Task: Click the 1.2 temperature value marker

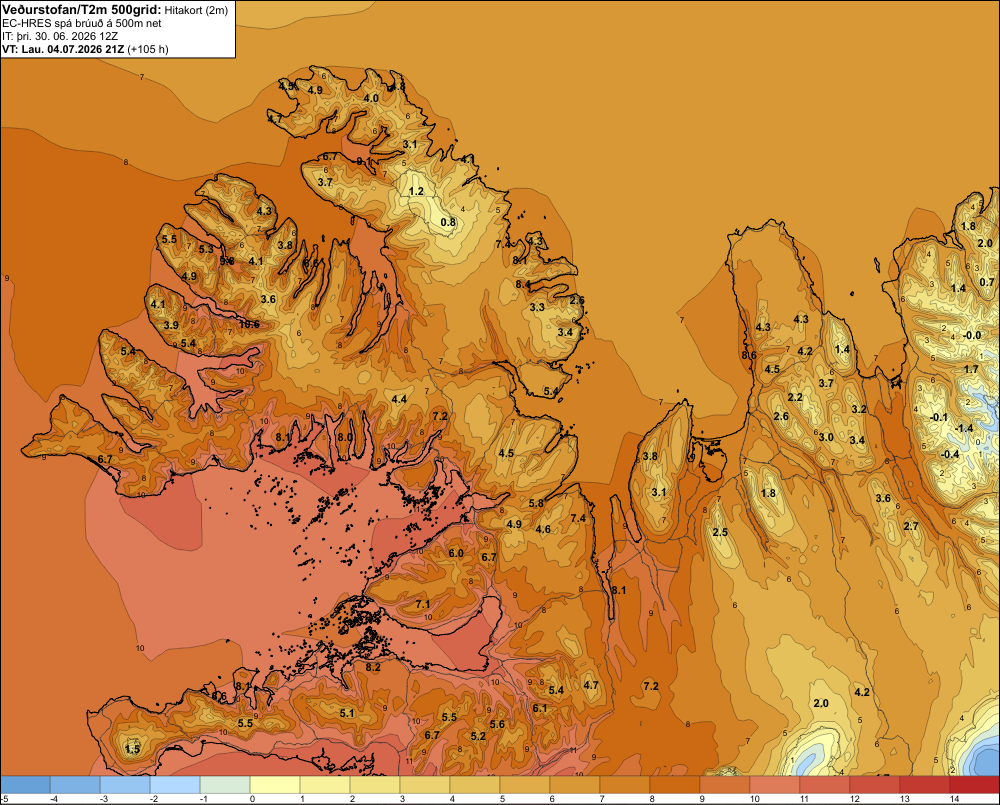Action: tap(416, 191)
